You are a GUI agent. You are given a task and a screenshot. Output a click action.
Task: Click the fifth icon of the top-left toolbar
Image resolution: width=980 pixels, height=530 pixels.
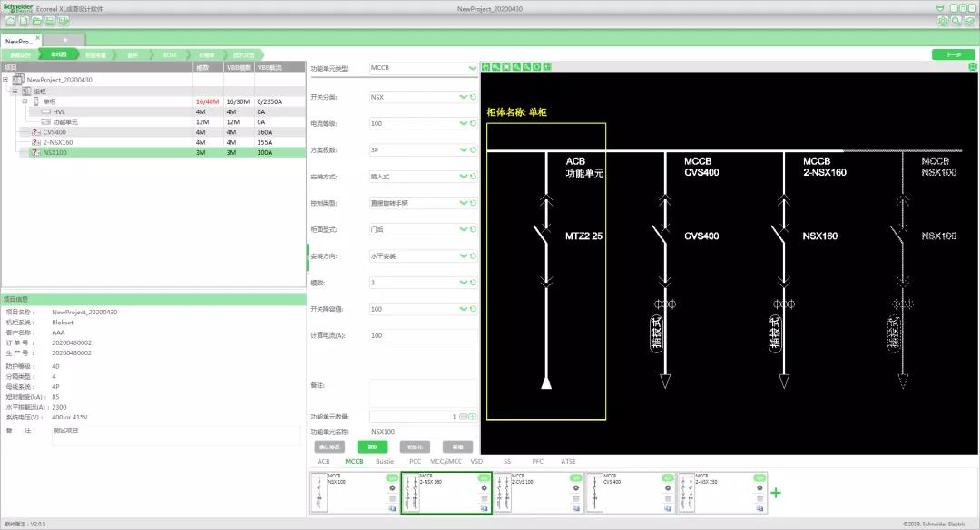point(64,21)
